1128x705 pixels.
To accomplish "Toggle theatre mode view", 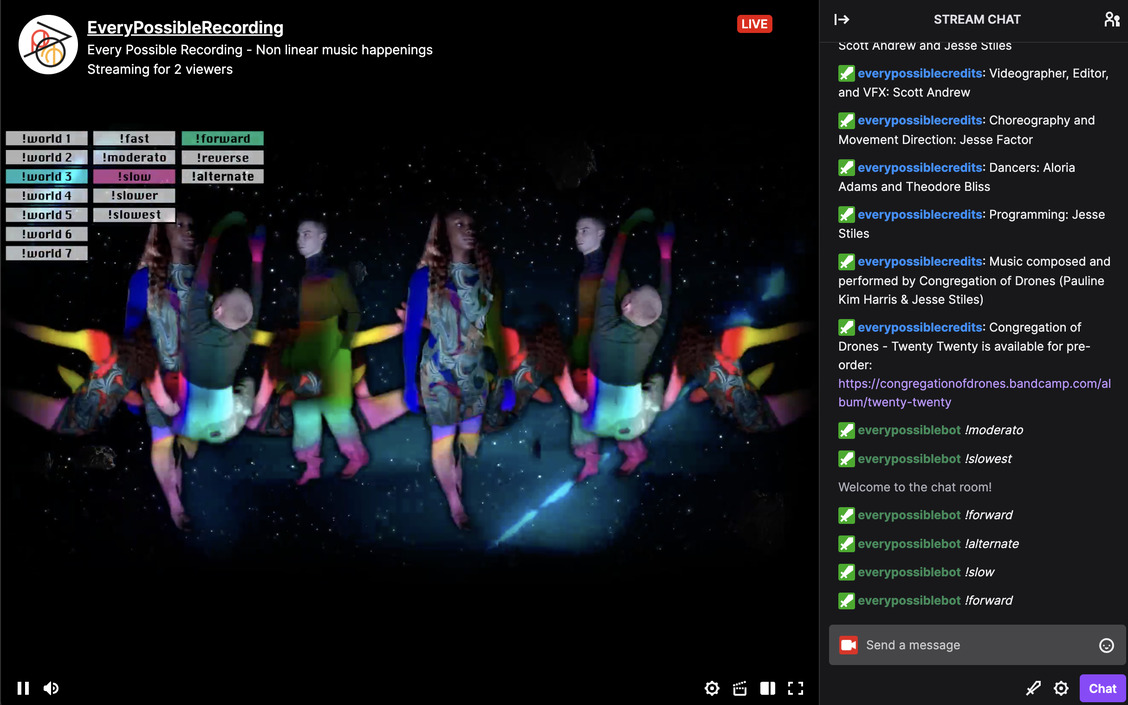I will point(768,688).
